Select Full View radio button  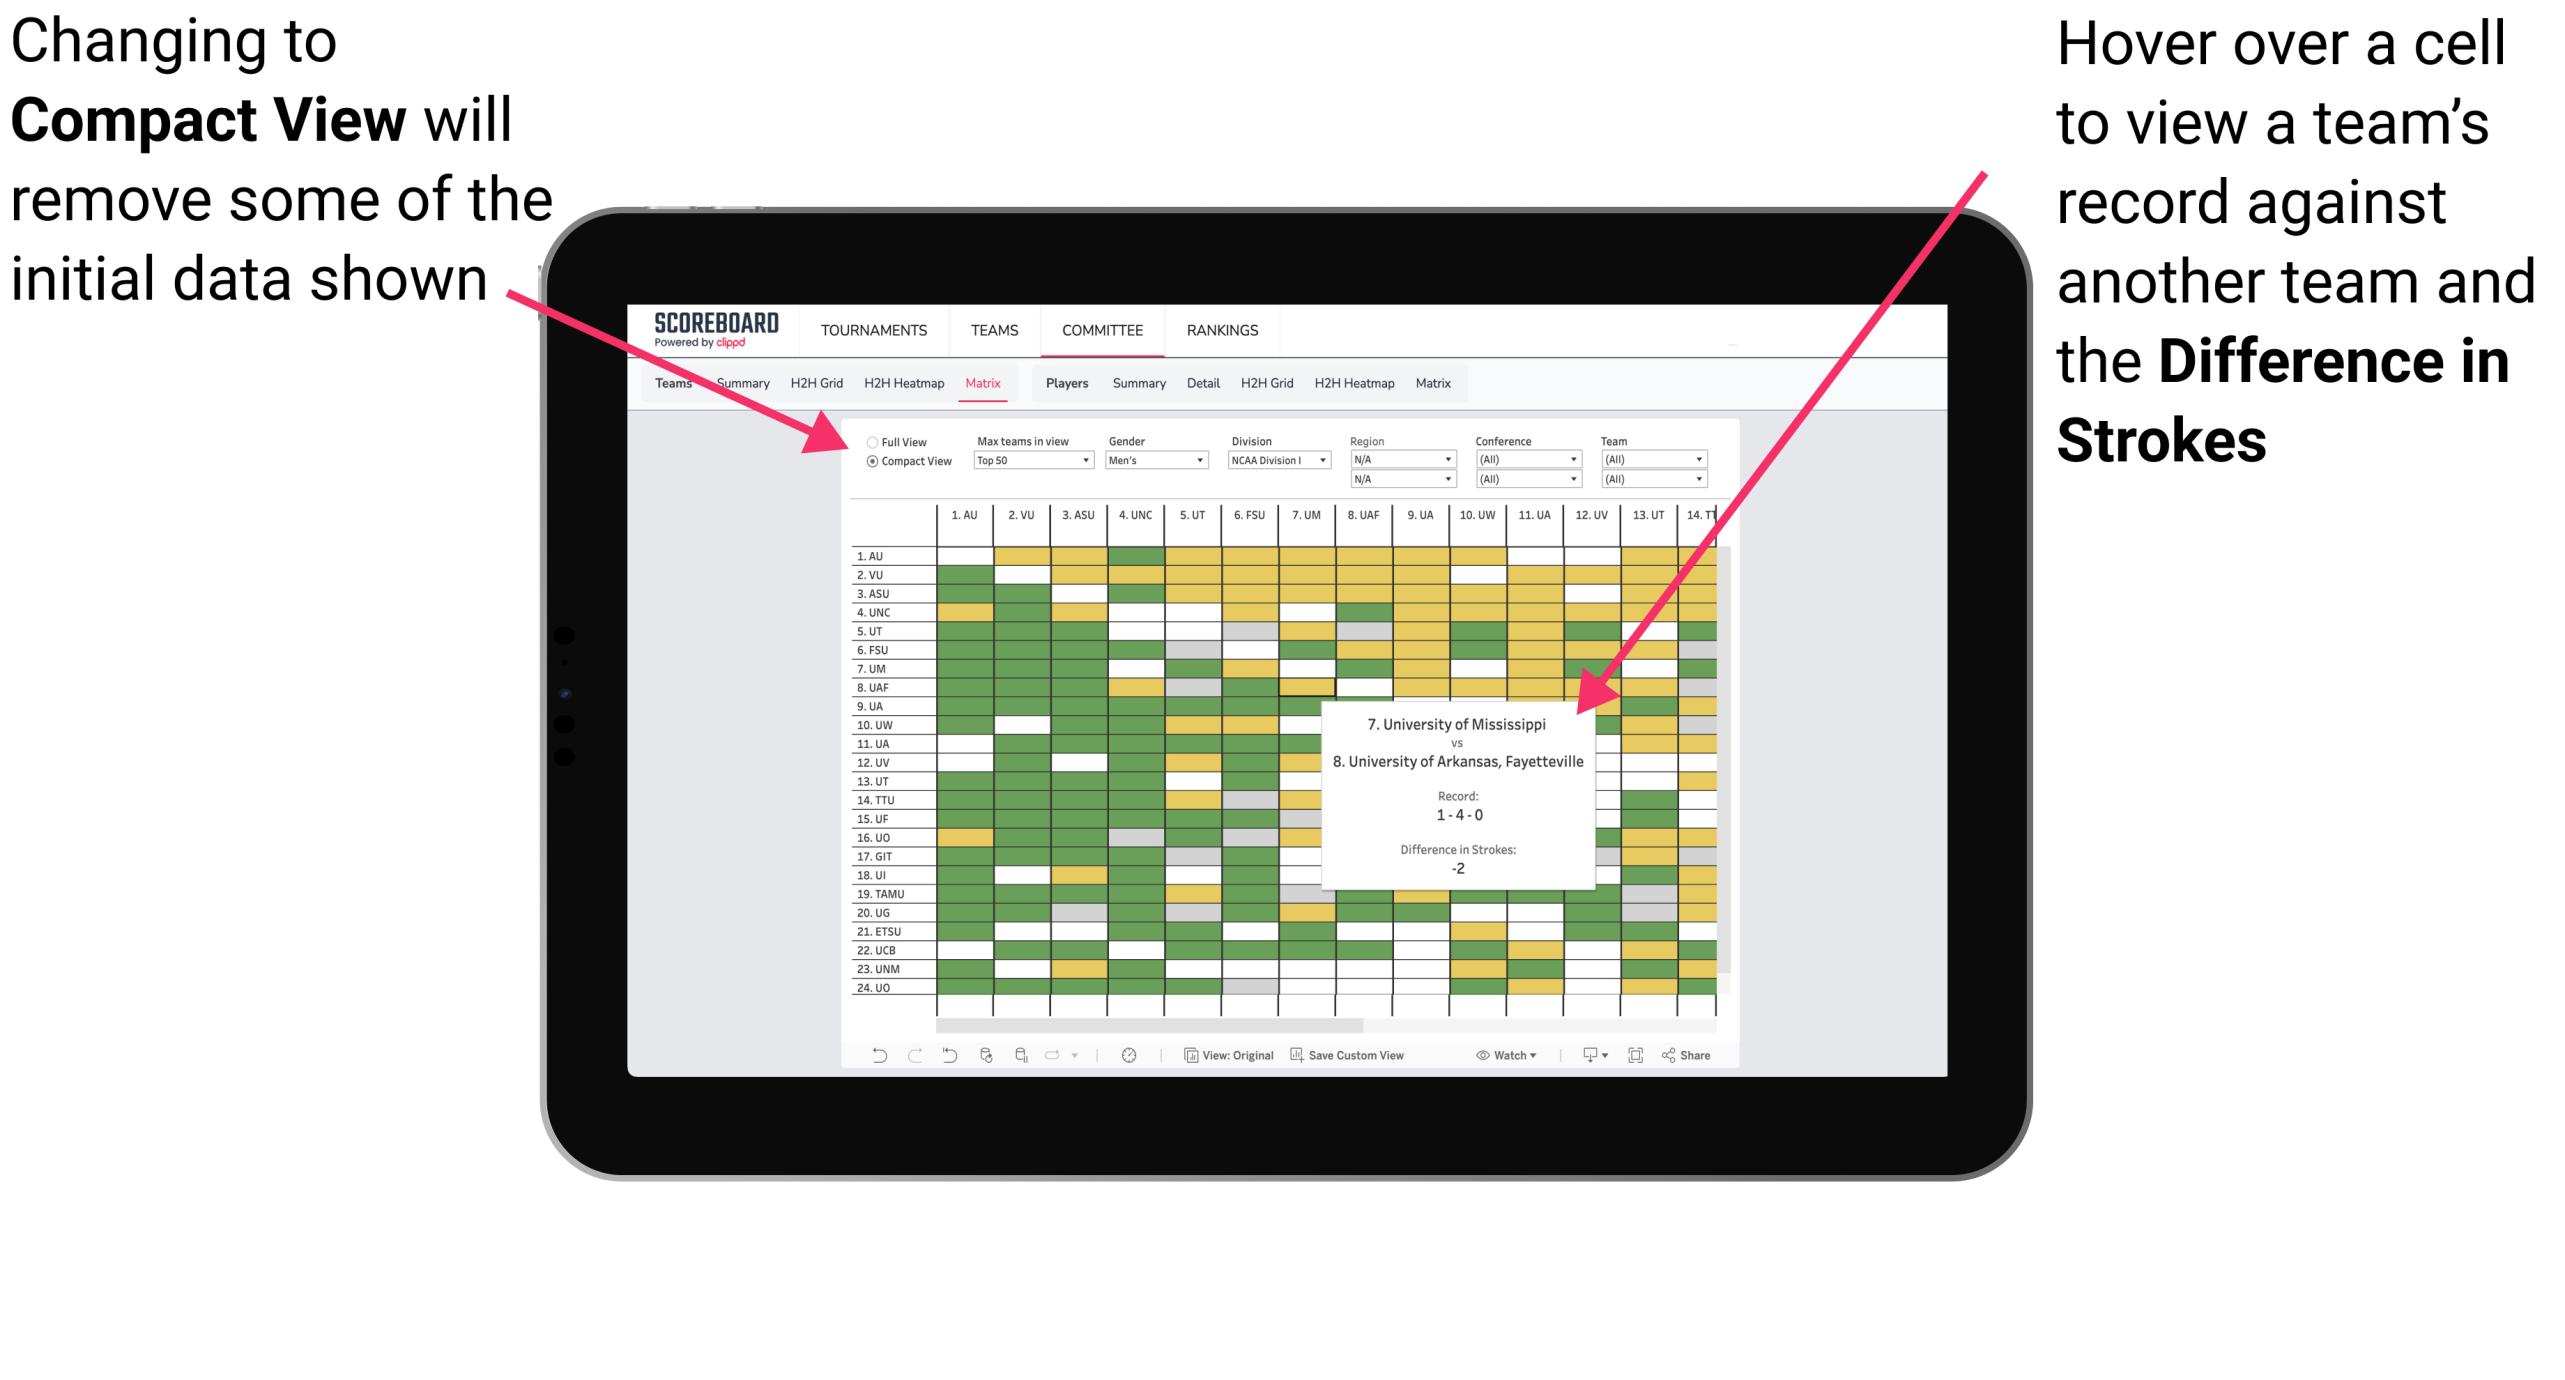click(865, 438)
